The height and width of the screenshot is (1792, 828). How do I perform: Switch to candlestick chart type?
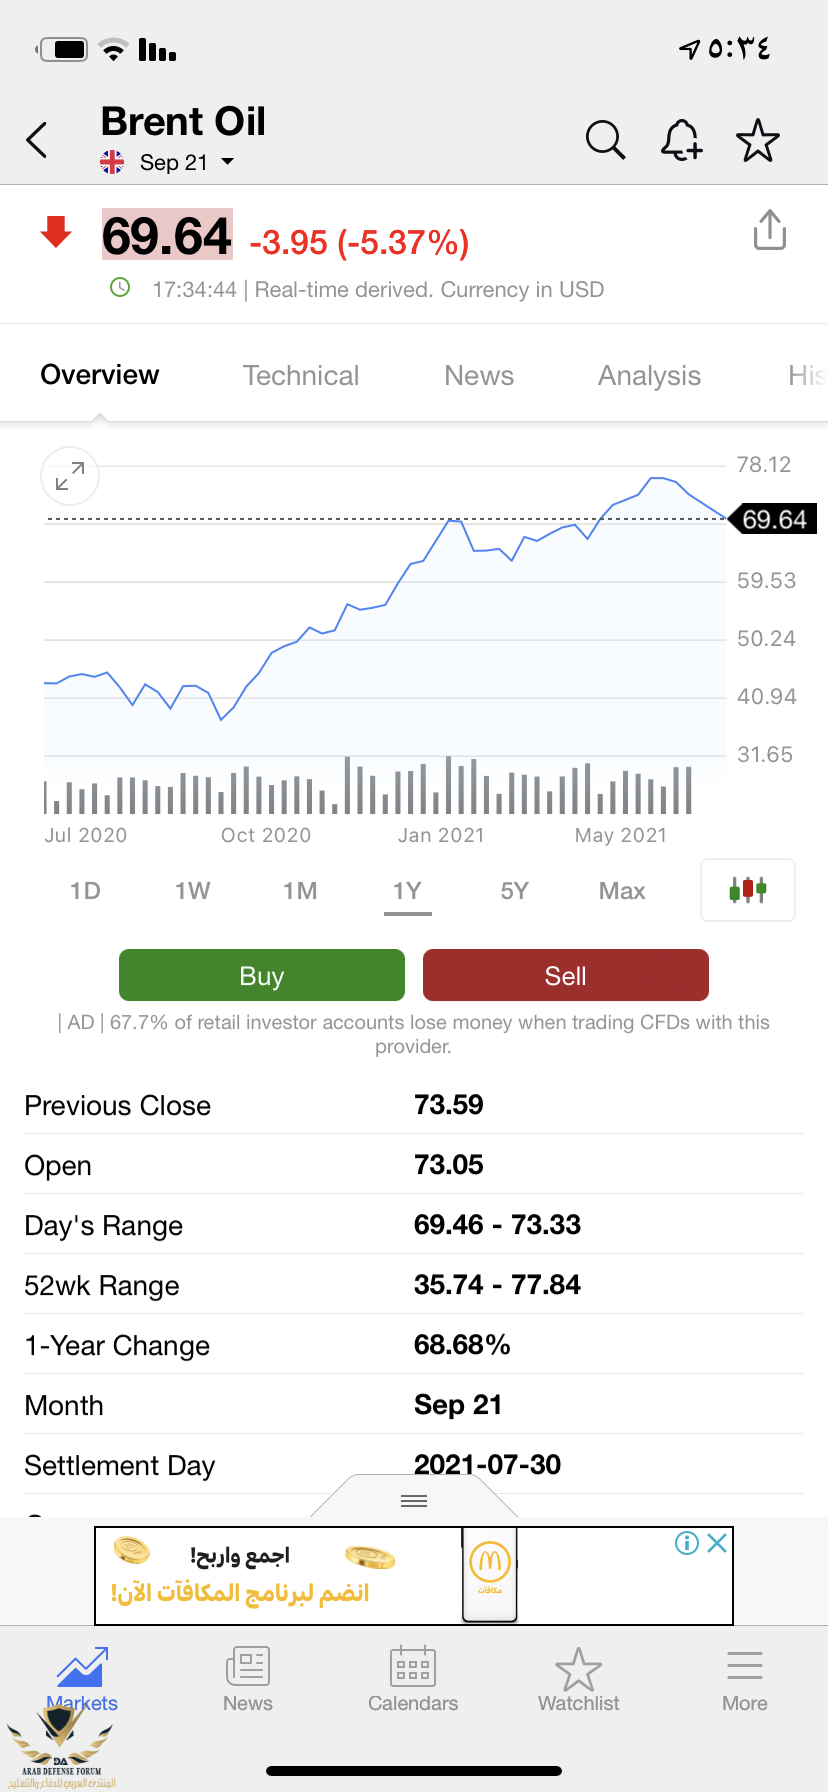[x=747, y=889]
